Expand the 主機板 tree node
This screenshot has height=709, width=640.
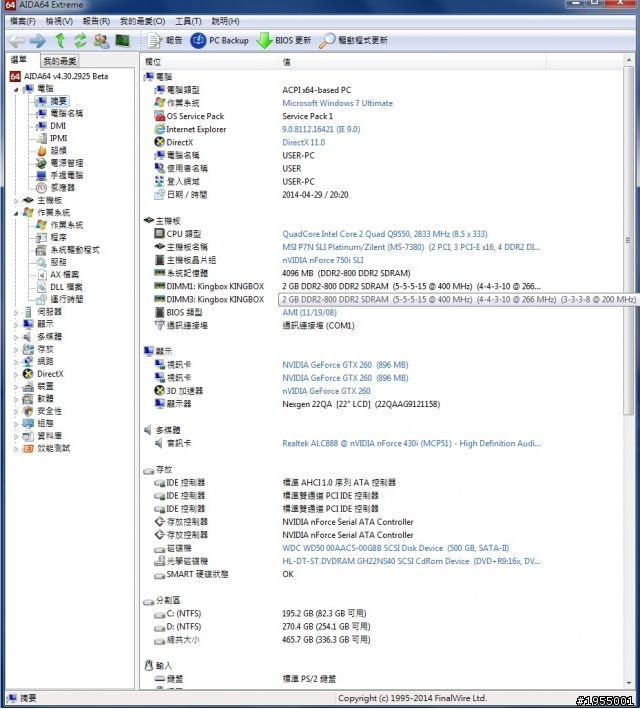pyautogui.click(x=16, y=200)
